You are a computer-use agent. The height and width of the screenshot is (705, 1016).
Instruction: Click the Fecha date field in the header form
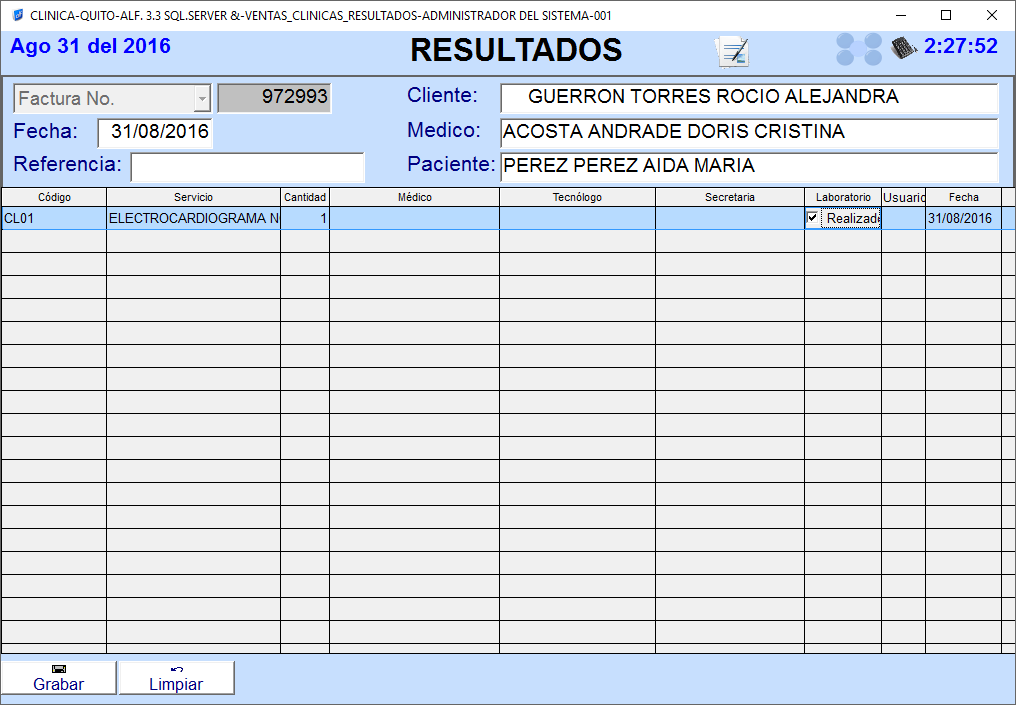coord(155,132)
